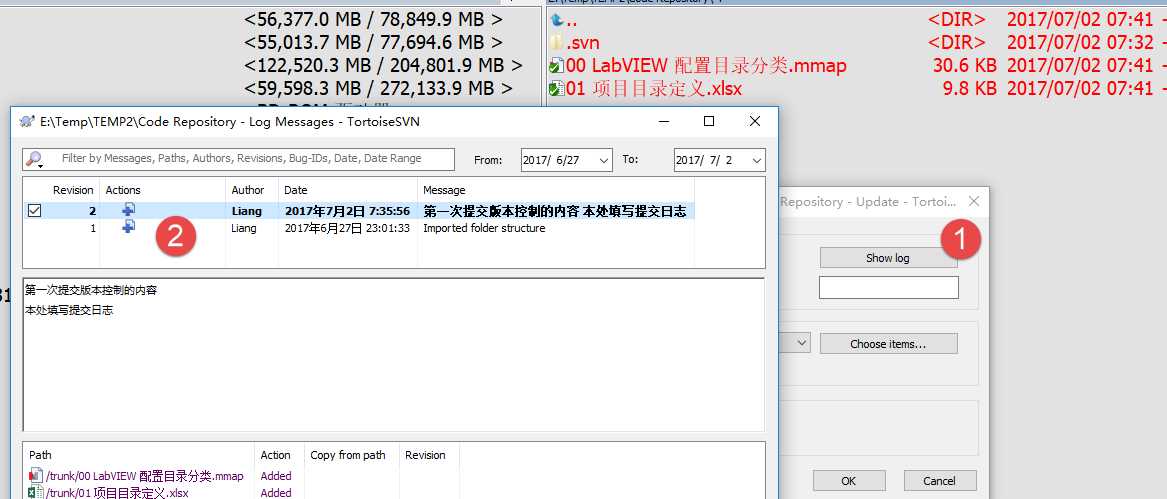Click the Added action icon for revision 2

(129, 211)
